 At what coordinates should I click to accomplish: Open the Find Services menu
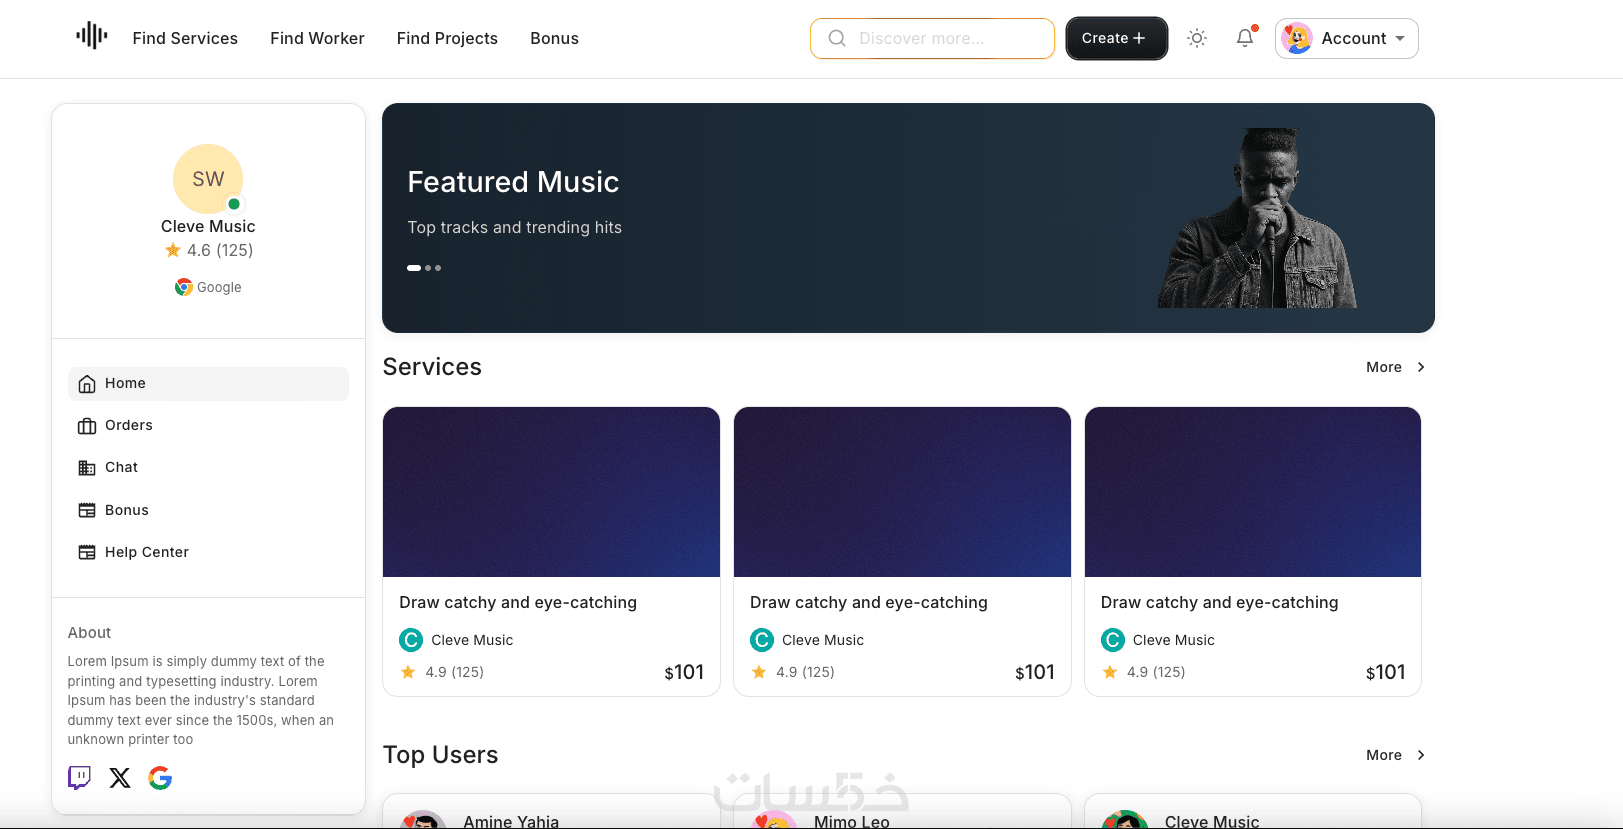click(x=185, y=38)
